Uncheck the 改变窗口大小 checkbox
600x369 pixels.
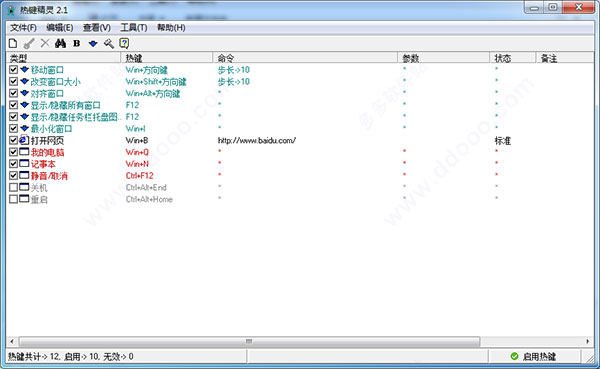tap(13, 81)
